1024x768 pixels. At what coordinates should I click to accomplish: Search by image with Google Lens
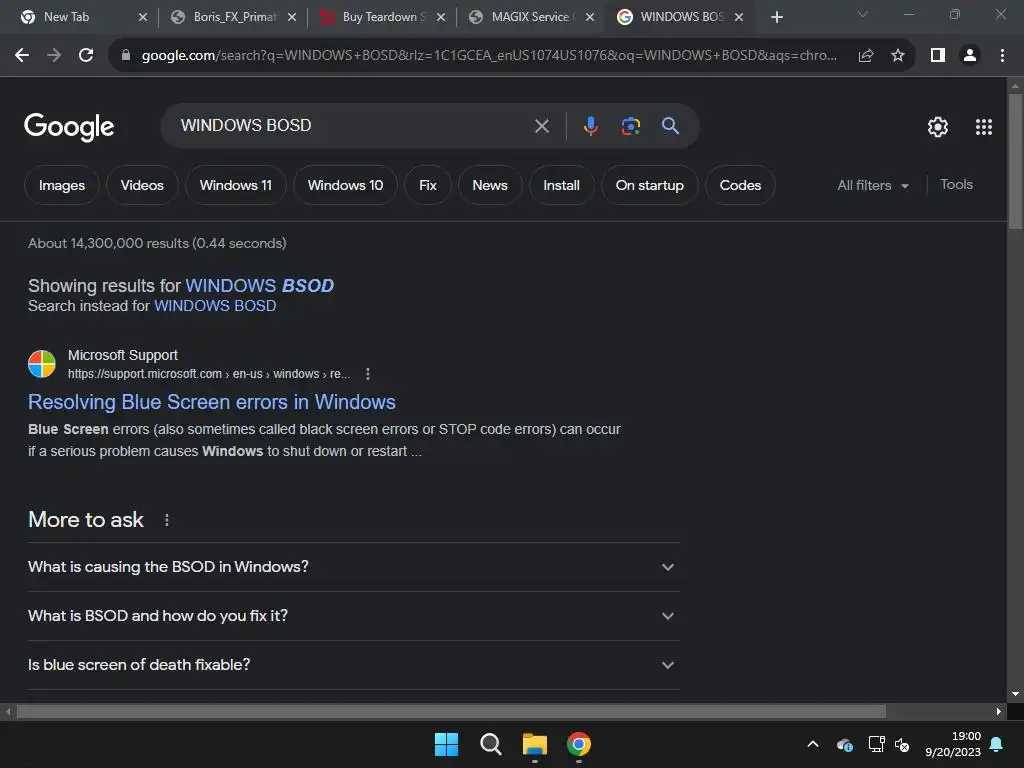pyautogui.click(x=630, y=125)
